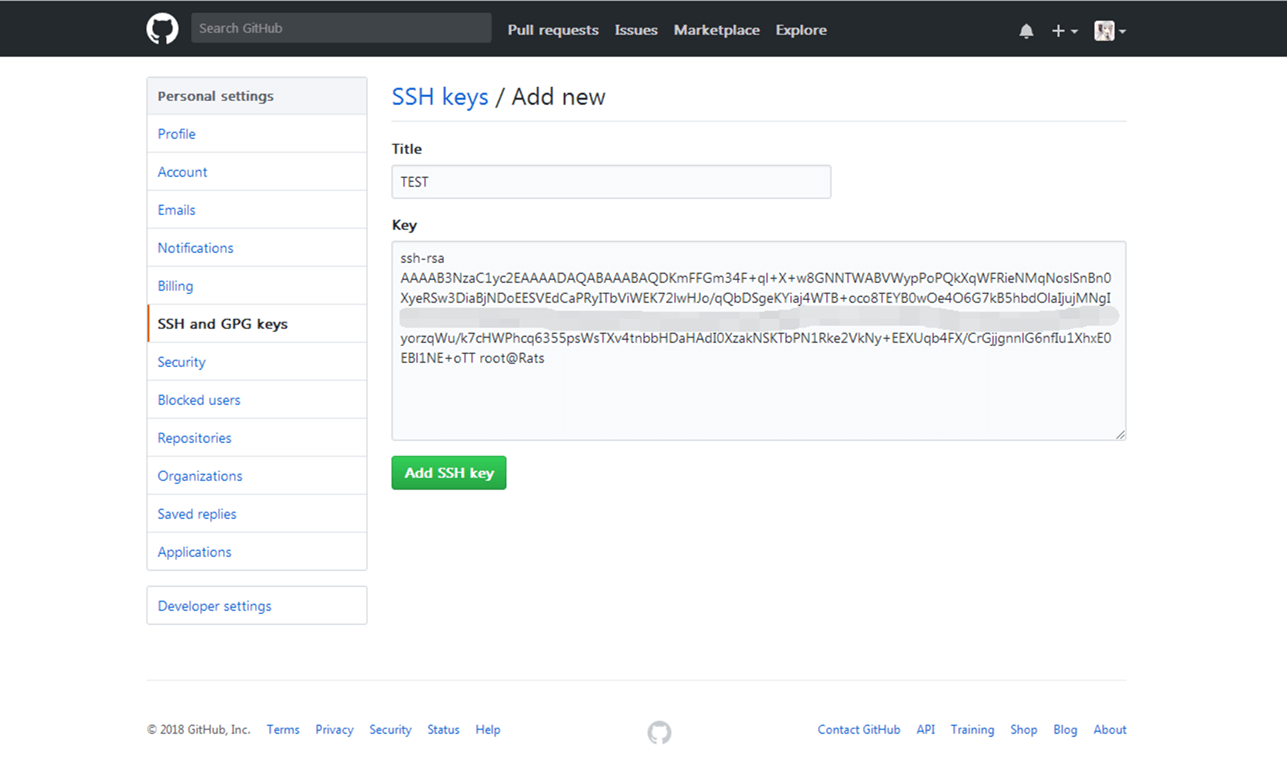Go to Emails settings
This screenshot has height=761, width=1287.
[x=257, y=210]
